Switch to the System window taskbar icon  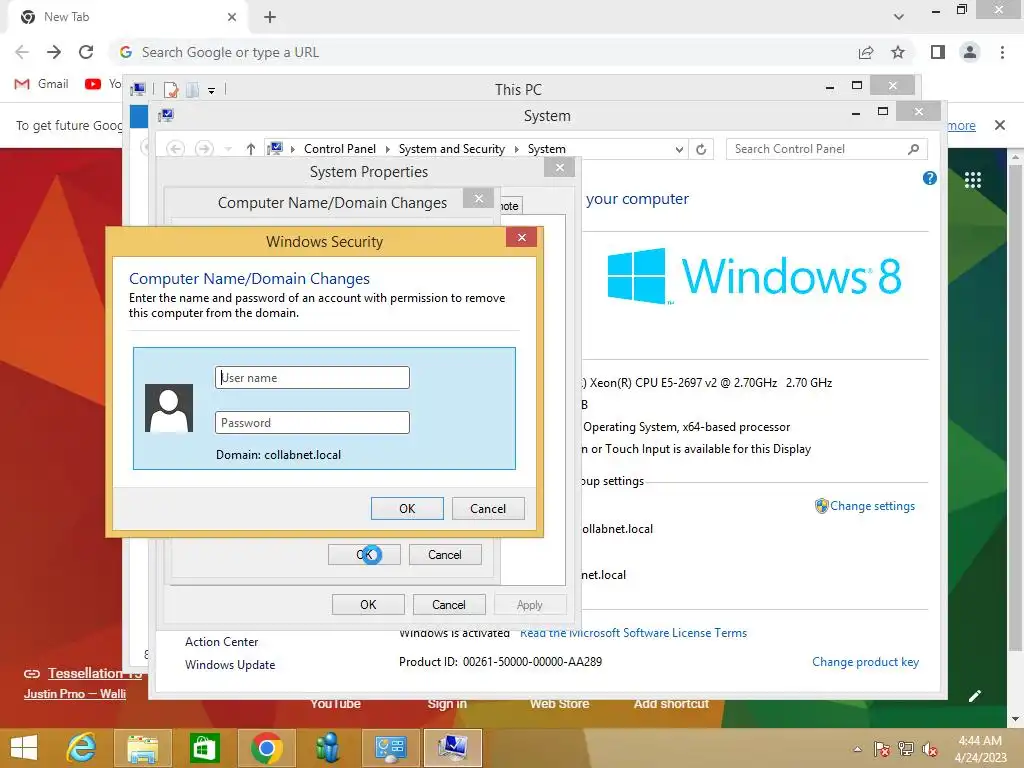click(453, 748)
